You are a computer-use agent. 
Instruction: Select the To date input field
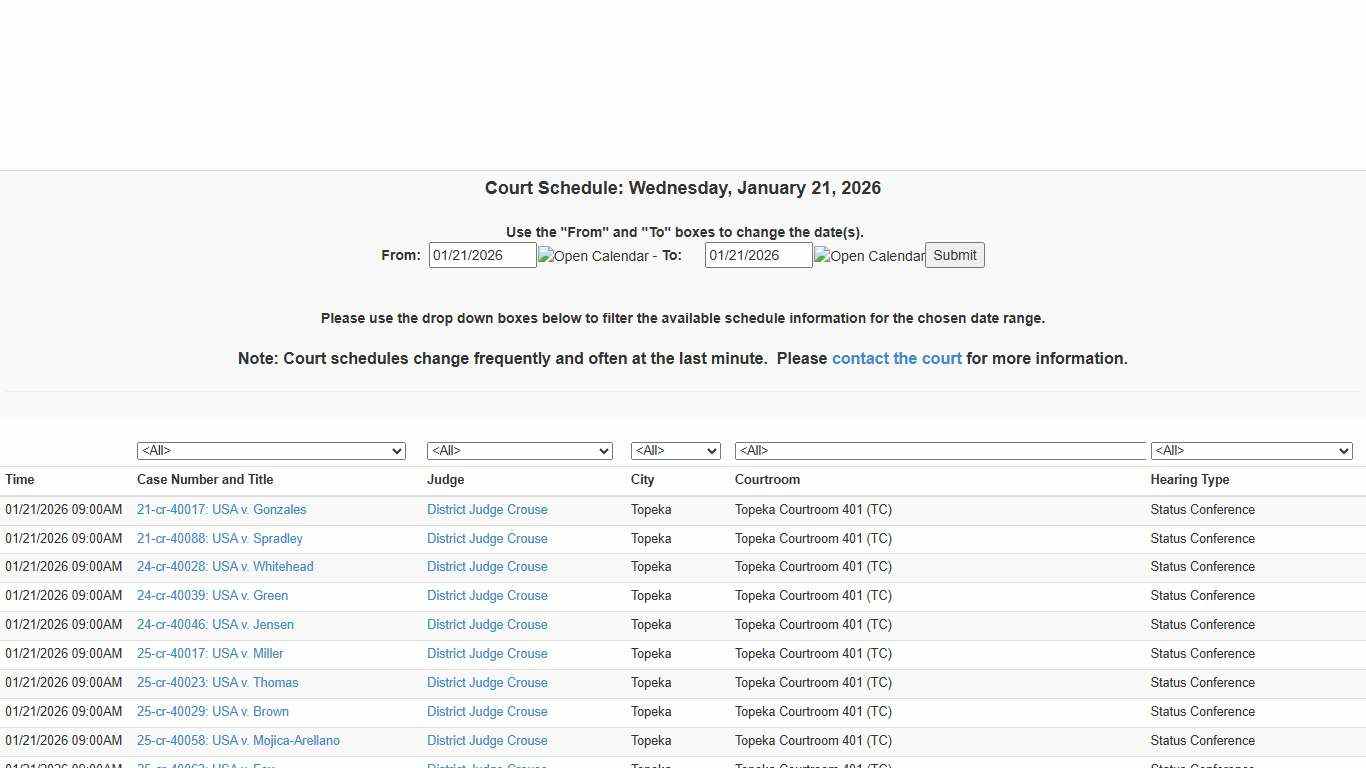point(758,255)
